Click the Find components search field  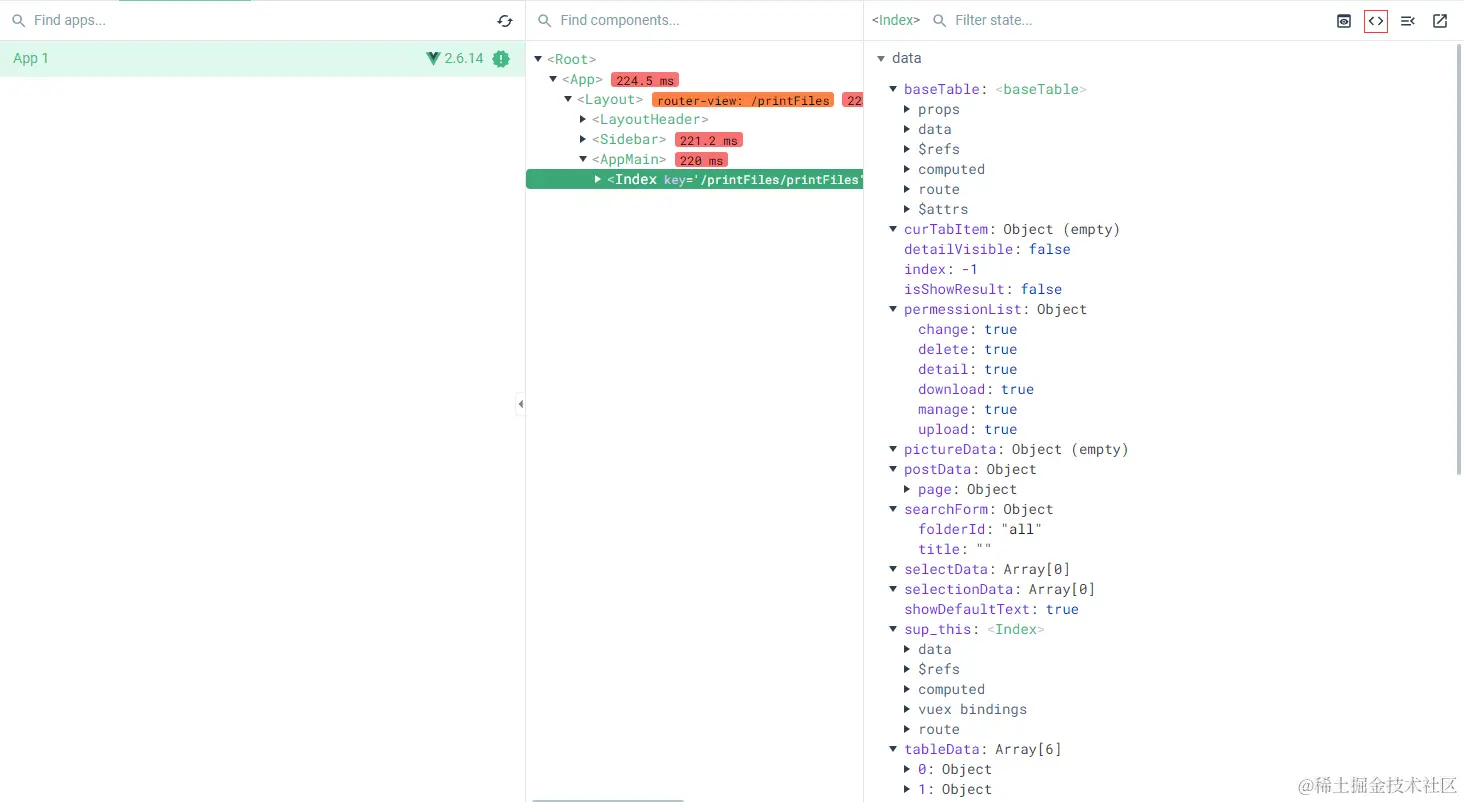[x=700, y=21]
